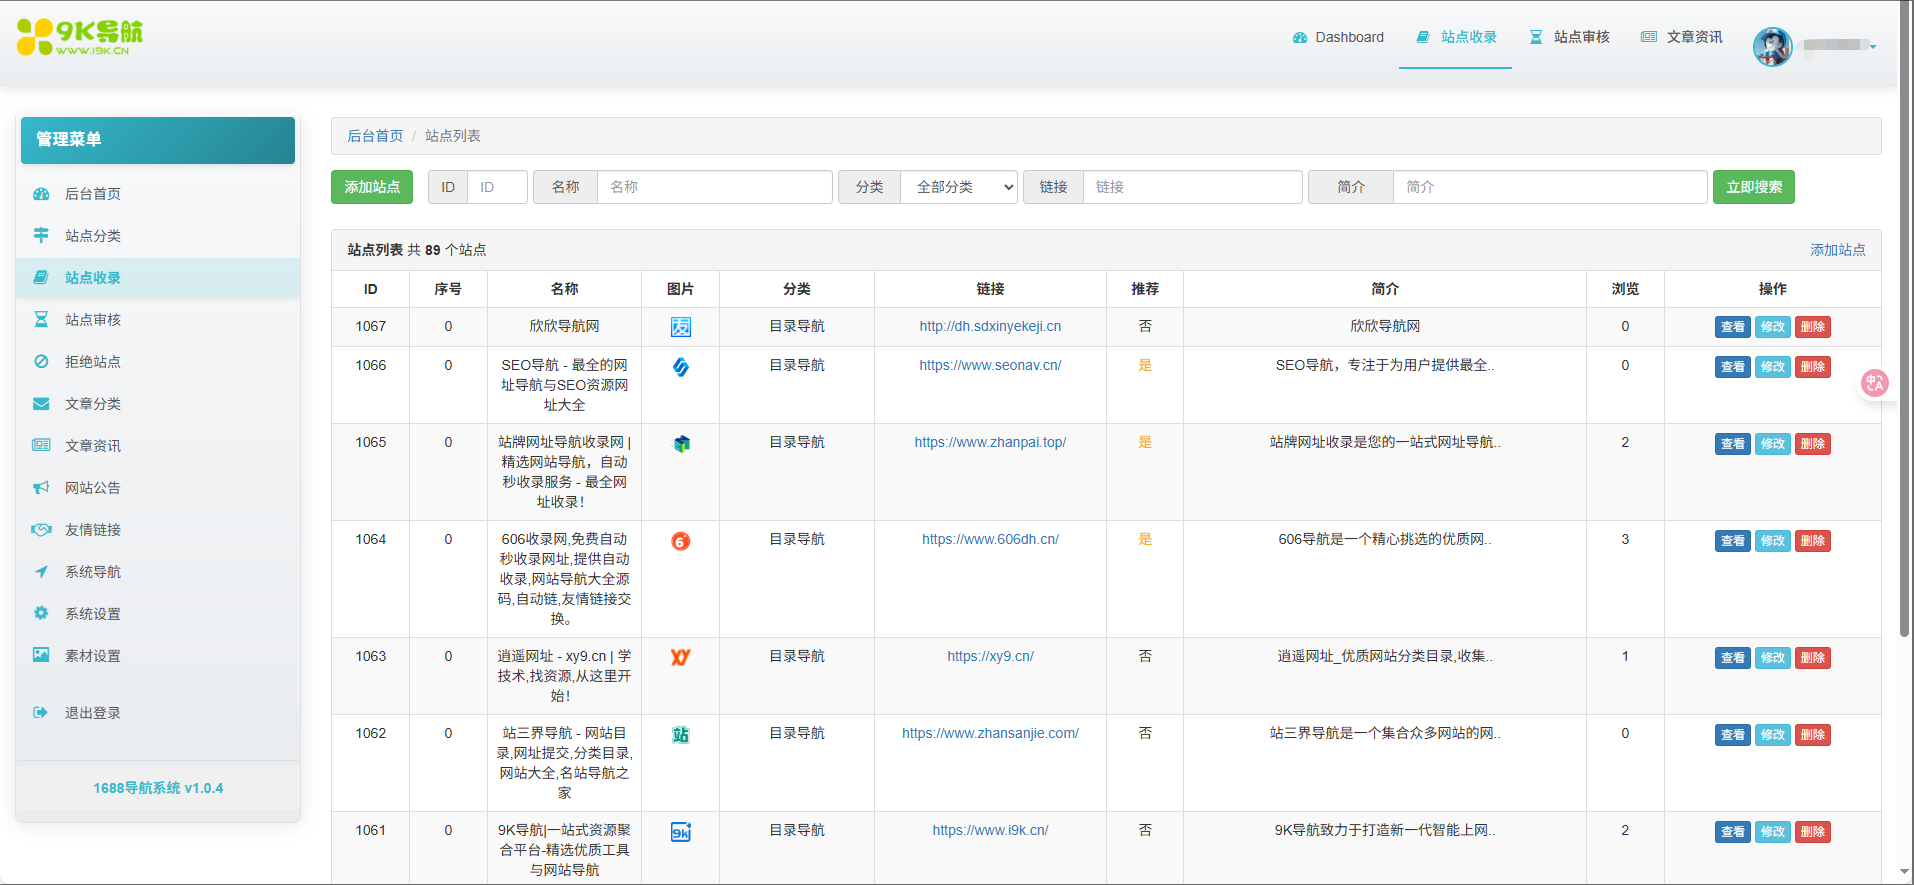
Task: Click the 站点分类 sidebar icon
Action: coord(41,236)
